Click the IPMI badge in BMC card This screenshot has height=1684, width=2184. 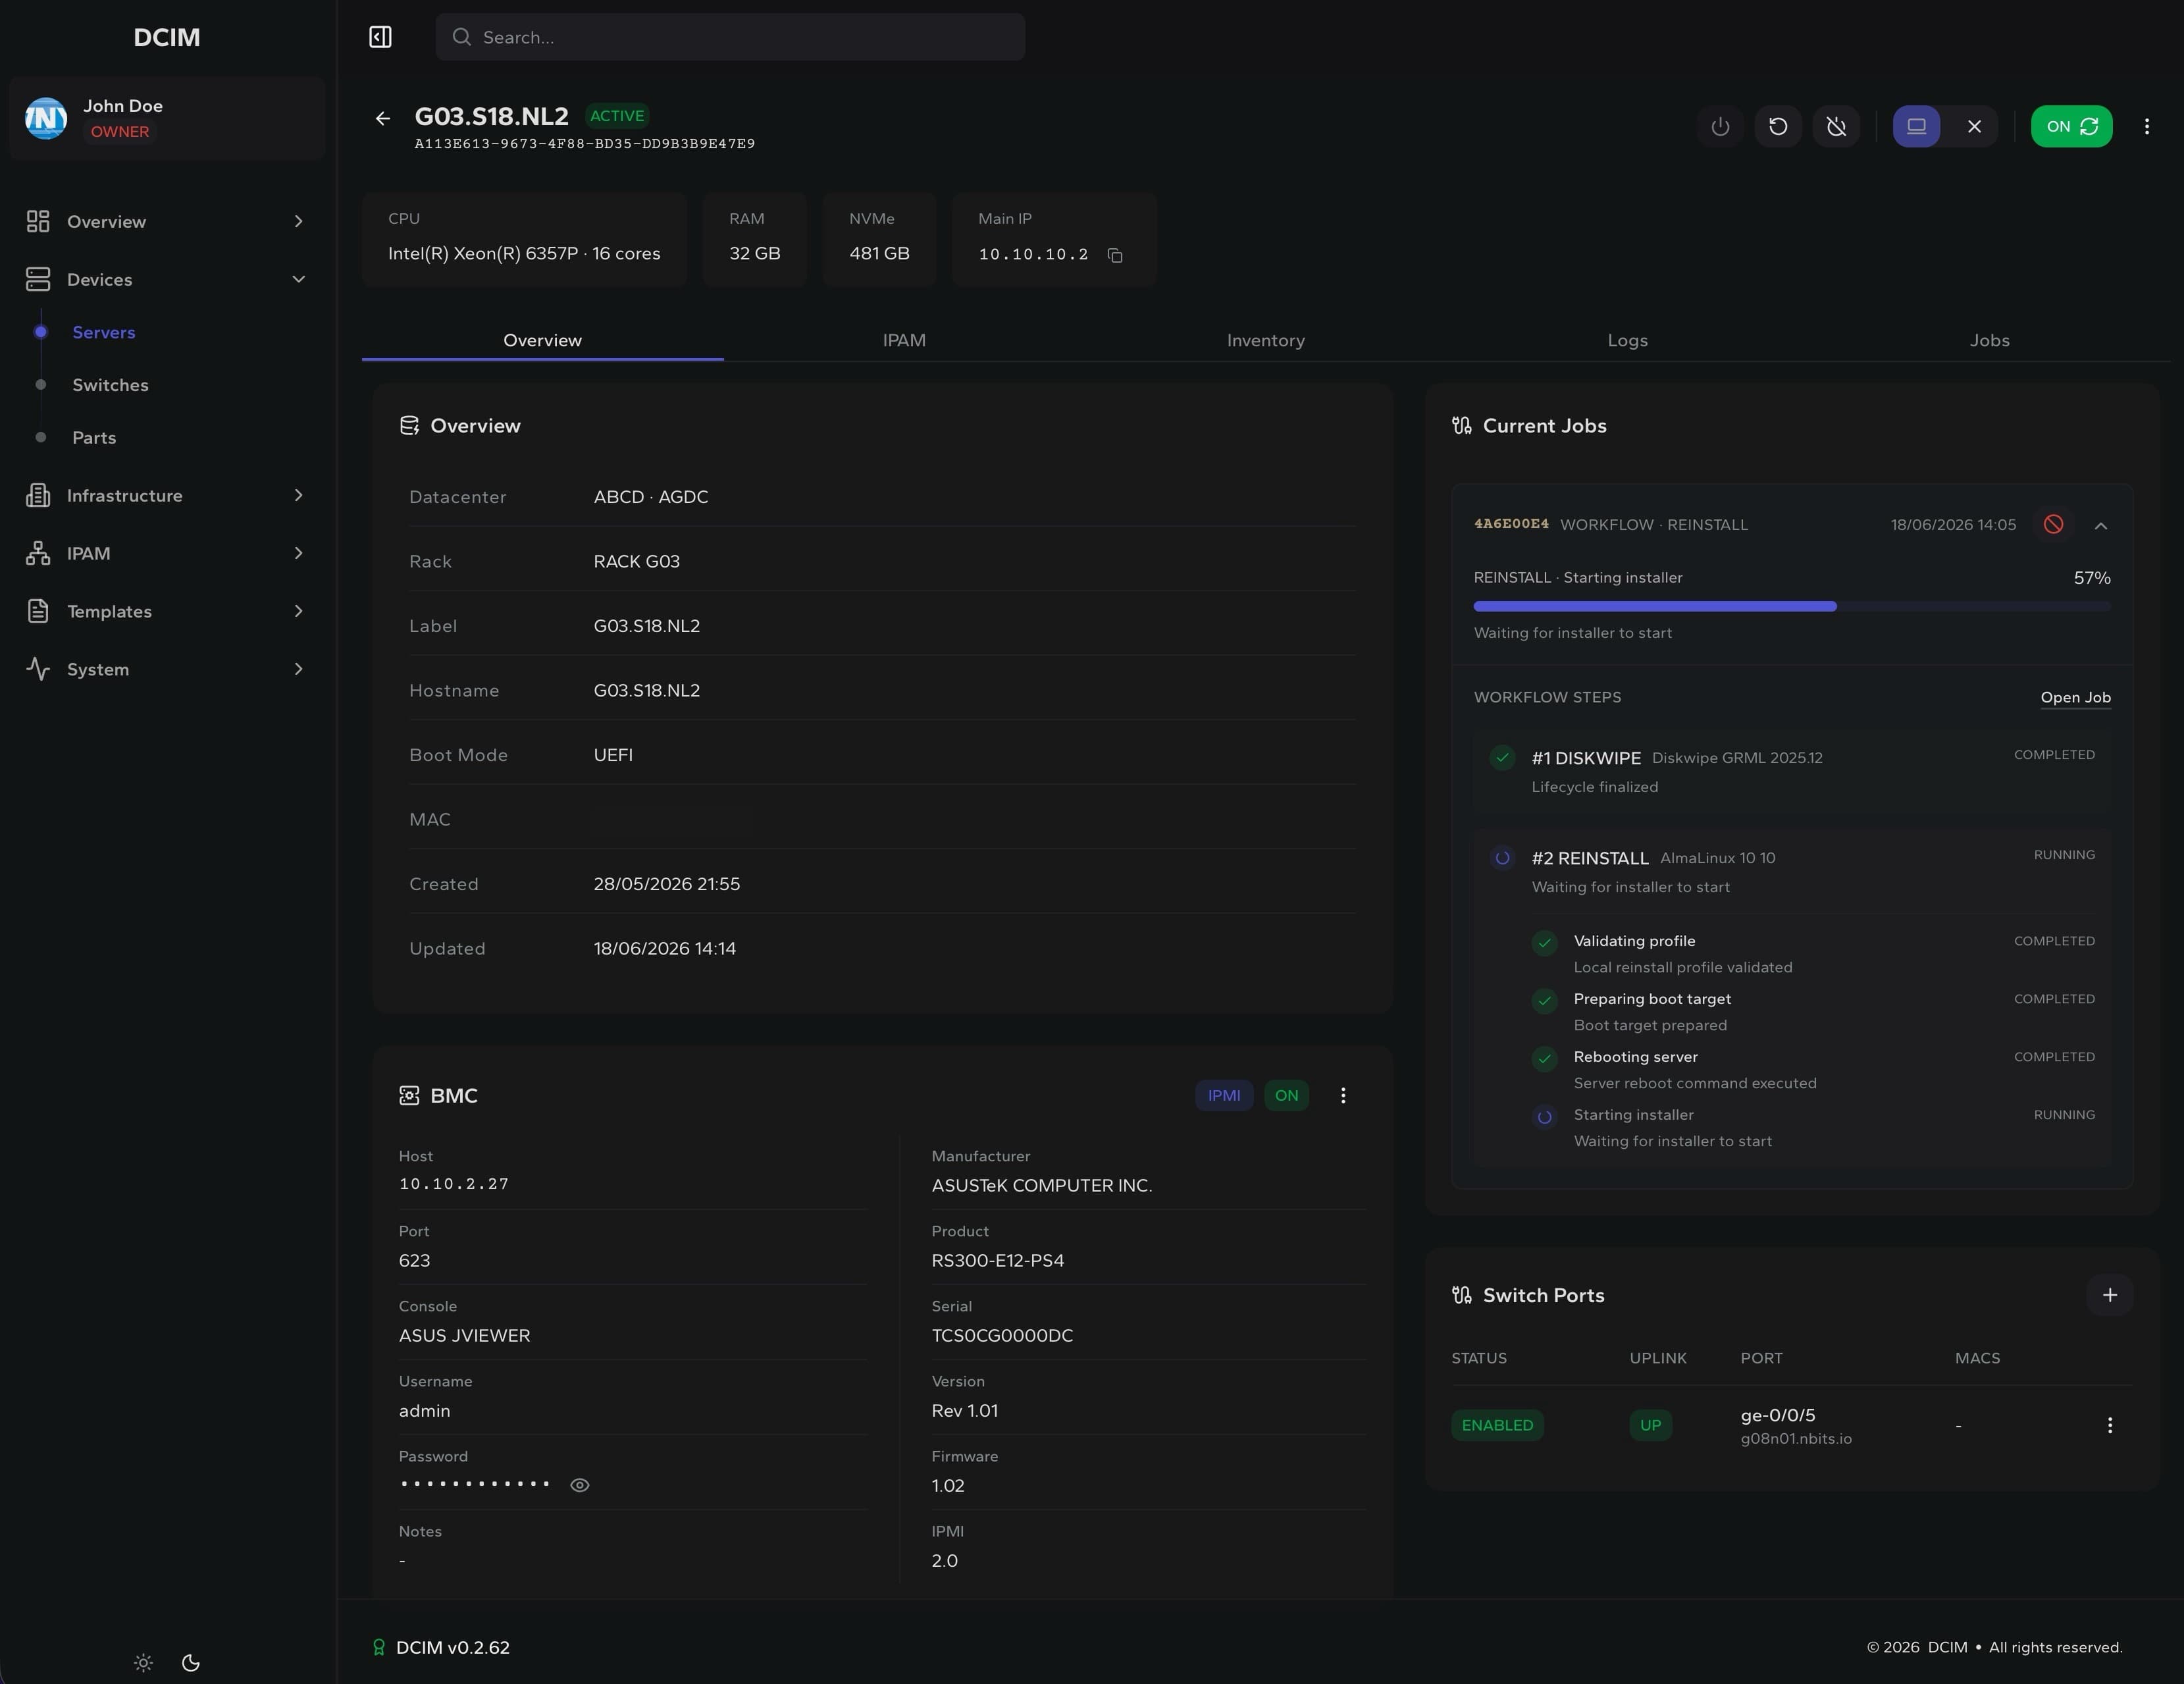(x=1224, y=1096)
